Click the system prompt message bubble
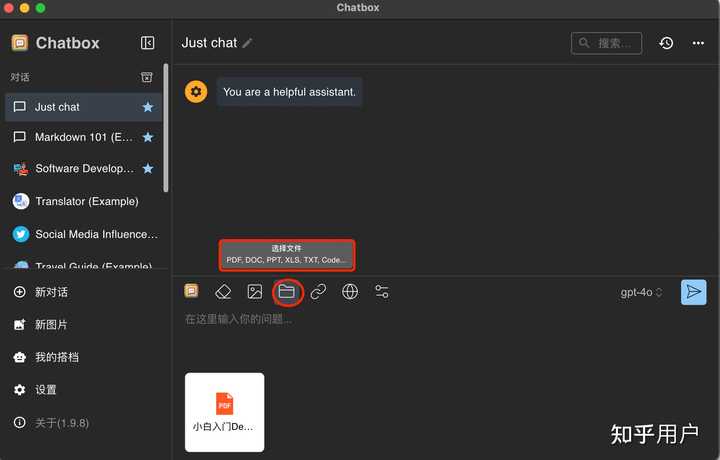The height and width of the screenshot is (460, 720). tap(289, 92)
